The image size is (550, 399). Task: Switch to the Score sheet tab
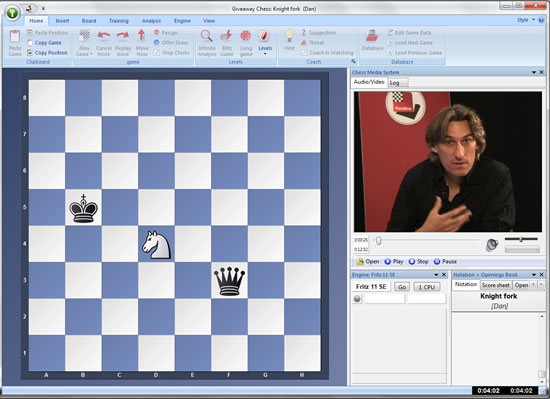coord(495,285)
